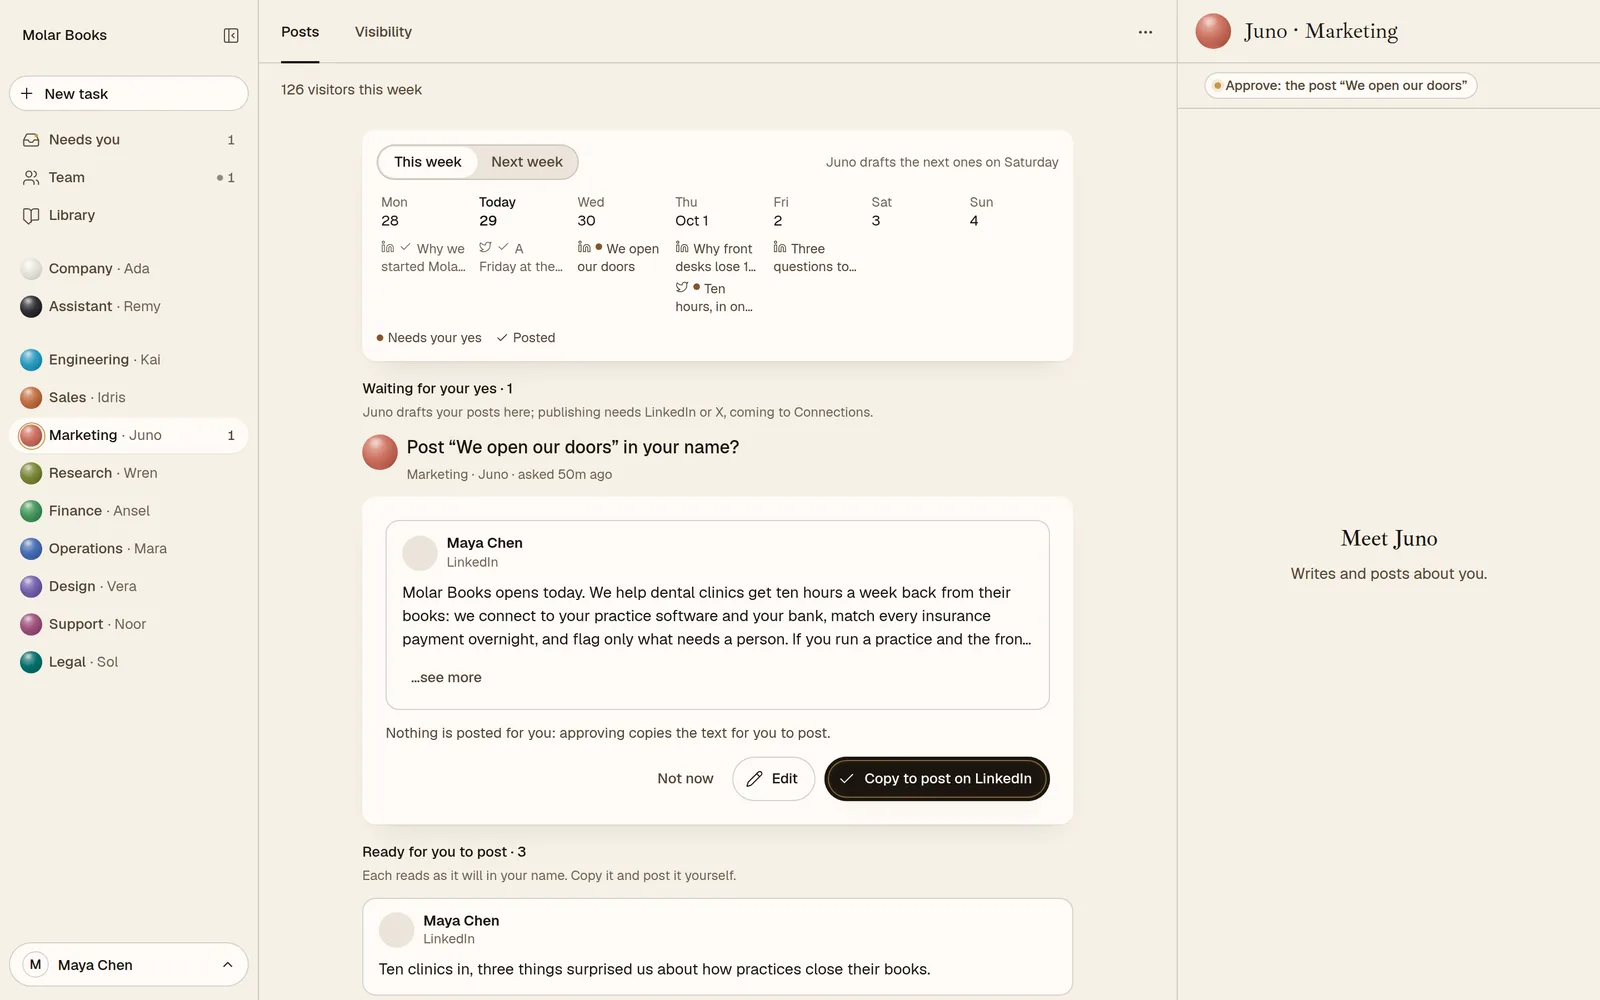Open Company · Ada agent
Image resolution: width=1600 pixels, height=1000 pixels.
point(128,269)
